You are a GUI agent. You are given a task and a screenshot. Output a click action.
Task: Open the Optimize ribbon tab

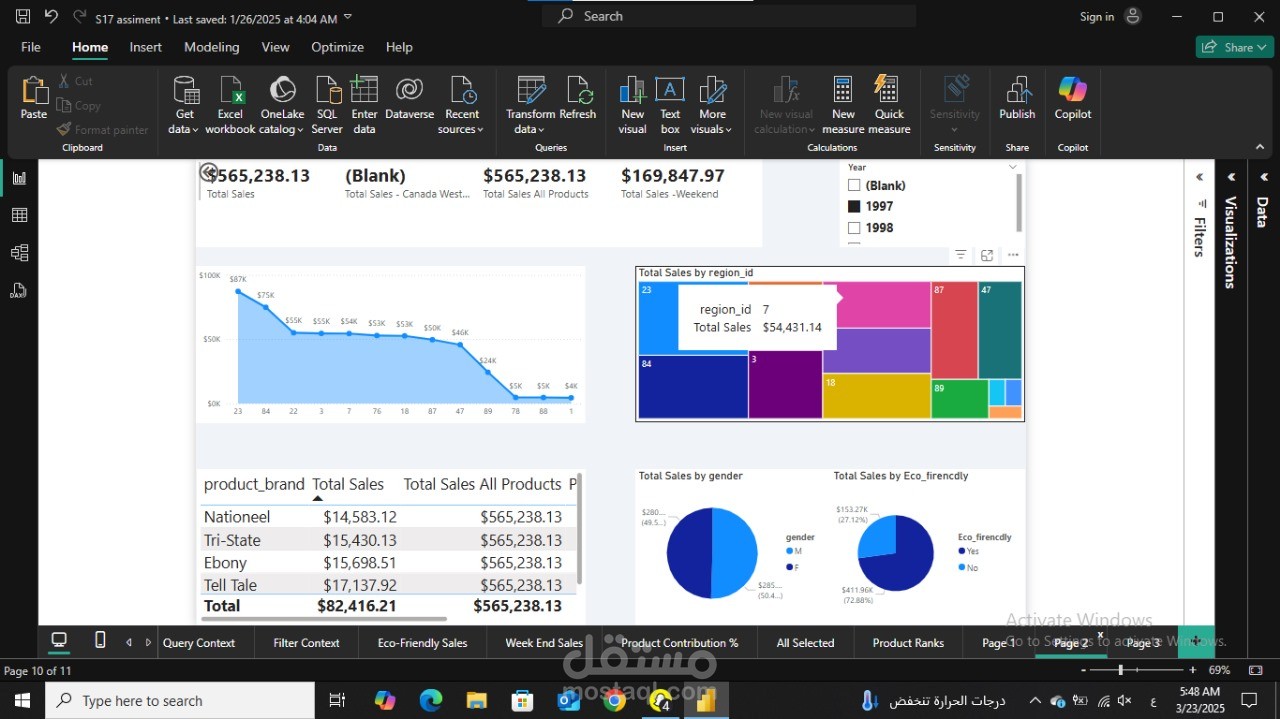(x=337, y=47)
